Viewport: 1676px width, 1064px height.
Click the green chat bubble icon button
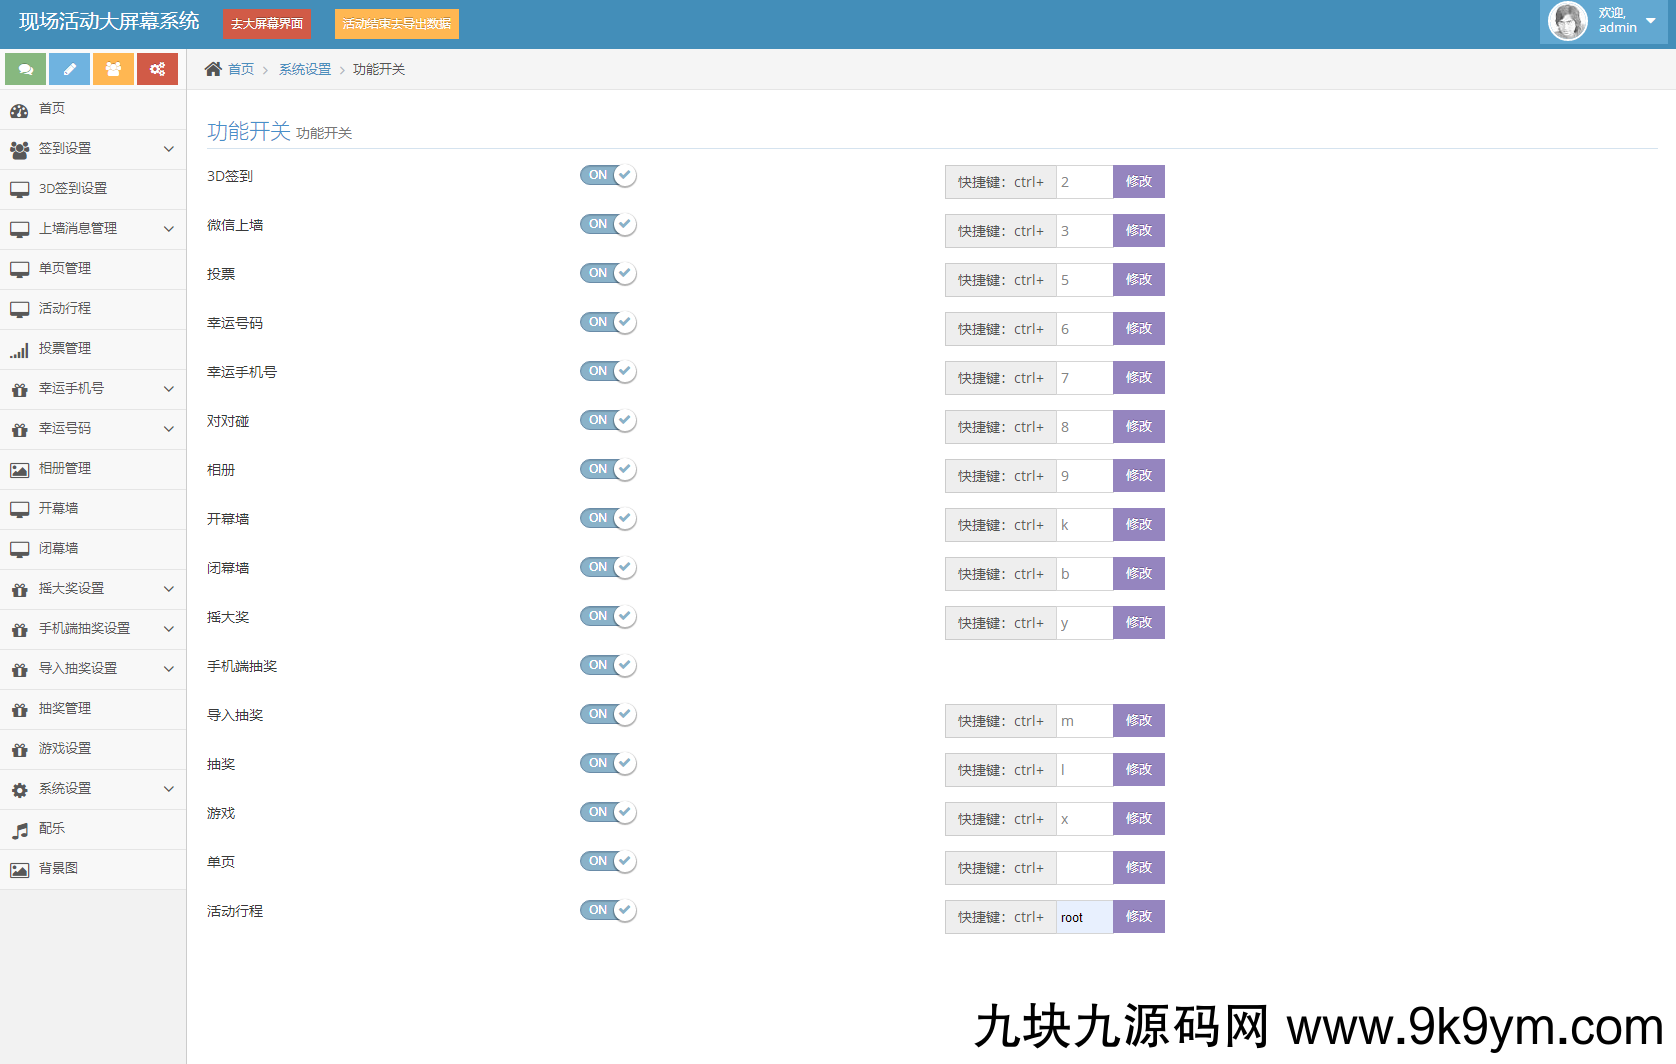click(x=26, y=69)
